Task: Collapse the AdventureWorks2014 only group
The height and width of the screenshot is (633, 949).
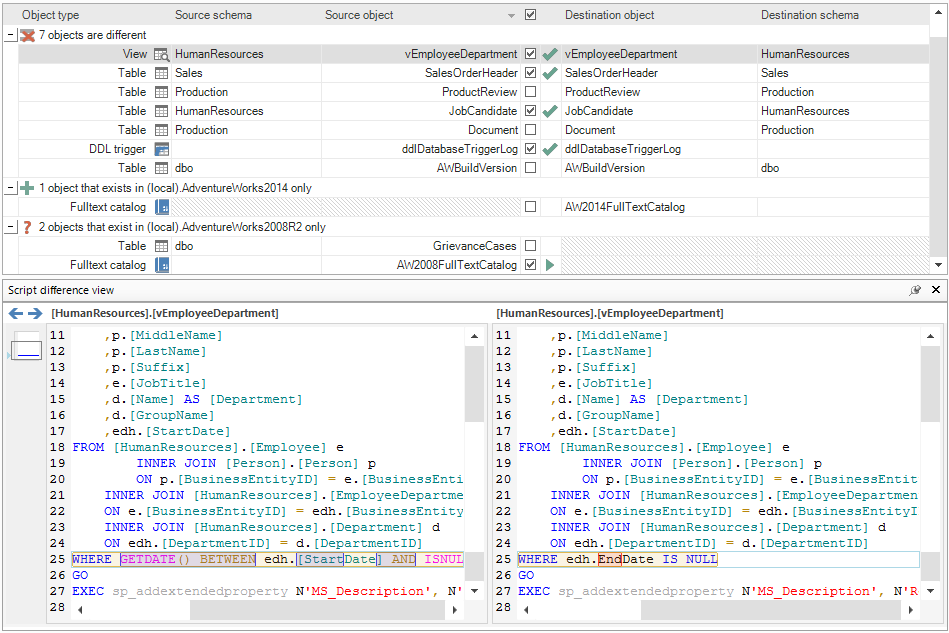Action: click(x=11, y=188)
